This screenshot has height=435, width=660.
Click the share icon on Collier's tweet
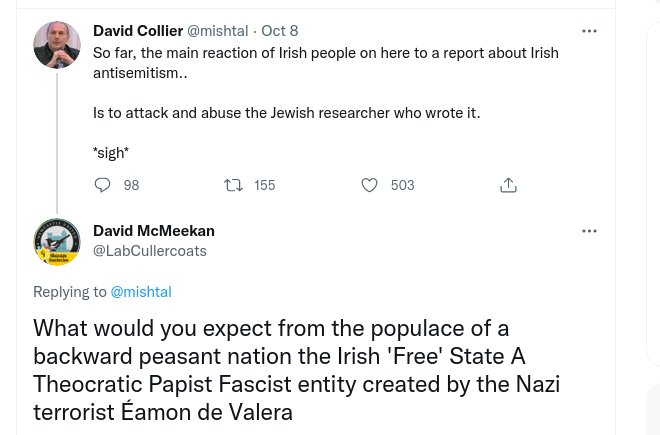pos(508,185)
